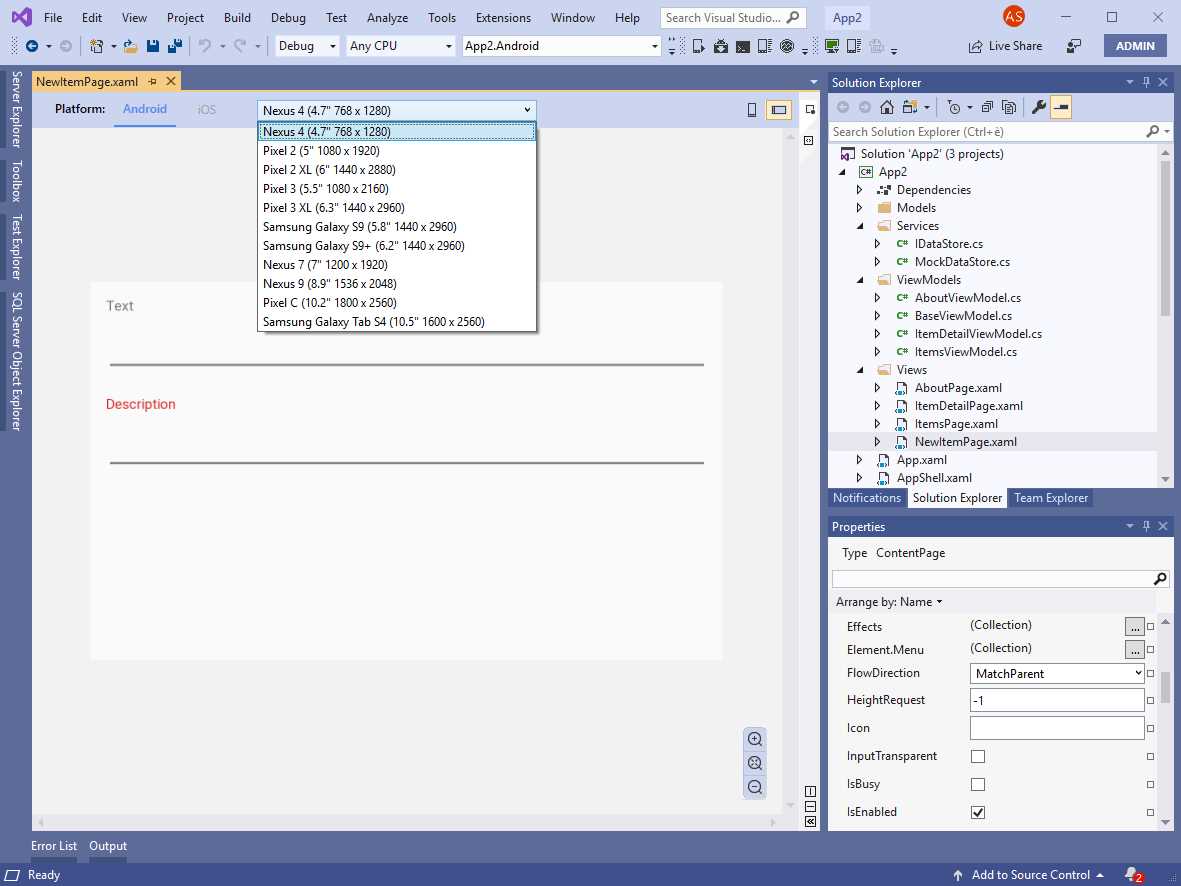Collapse the Views folder in Solution Explorer
The image size is (1181, 886).
point(859,369)
